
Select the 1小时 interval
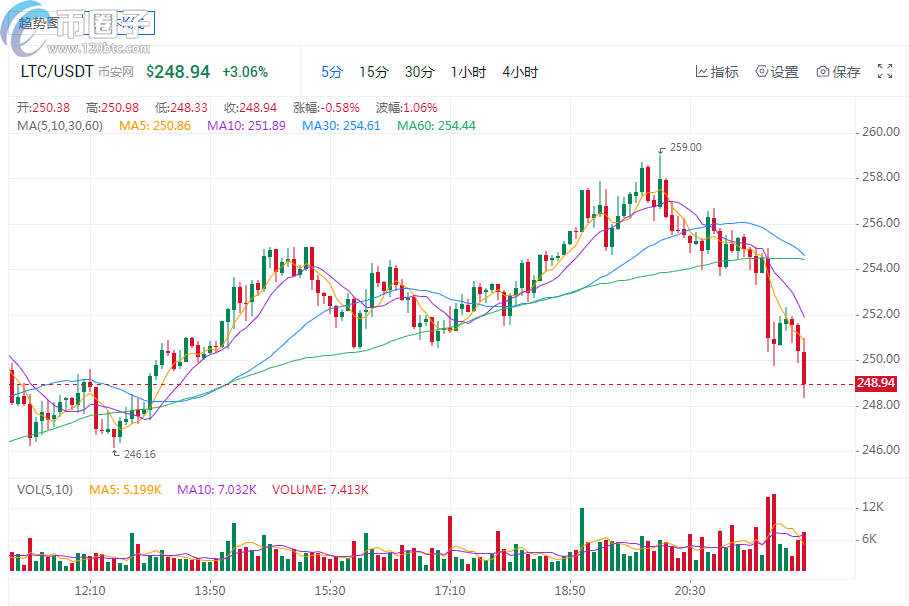pos(468,72)
